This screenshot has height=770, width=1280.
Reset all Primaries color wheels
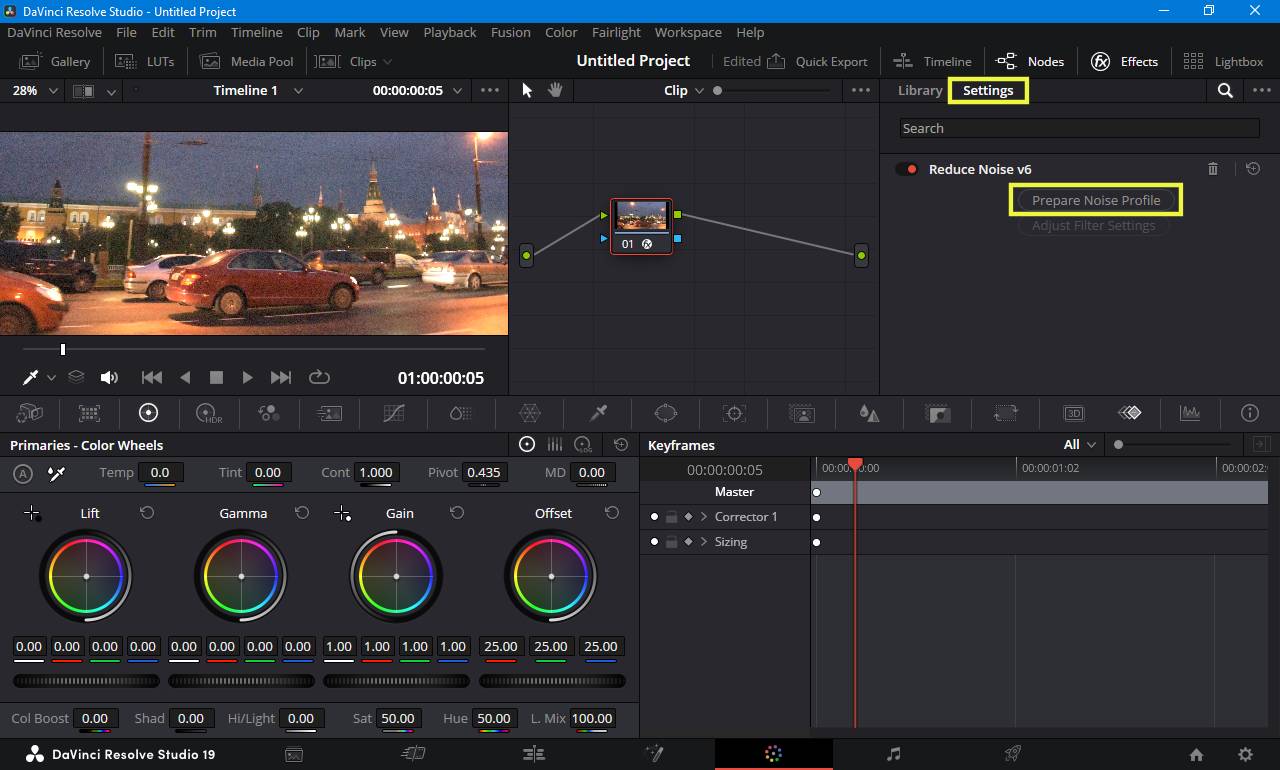click(621, 445)
